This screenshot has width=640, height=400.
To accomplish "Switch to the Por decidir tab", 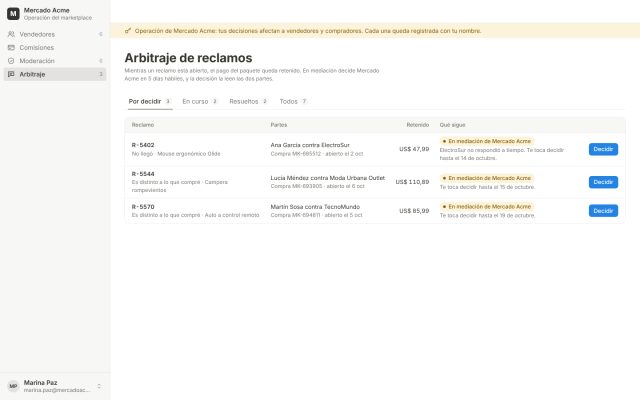I will [150, 102].
